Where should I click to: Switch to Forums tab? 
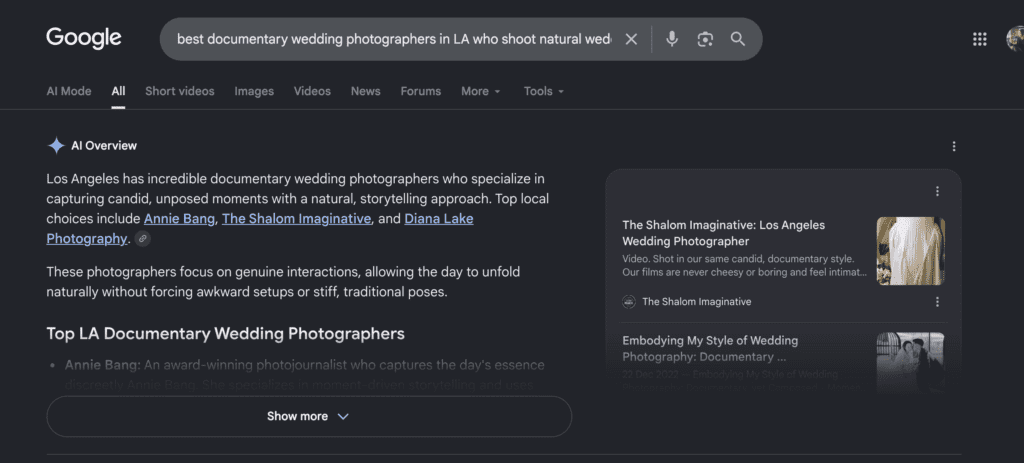(x=421, y=91)
